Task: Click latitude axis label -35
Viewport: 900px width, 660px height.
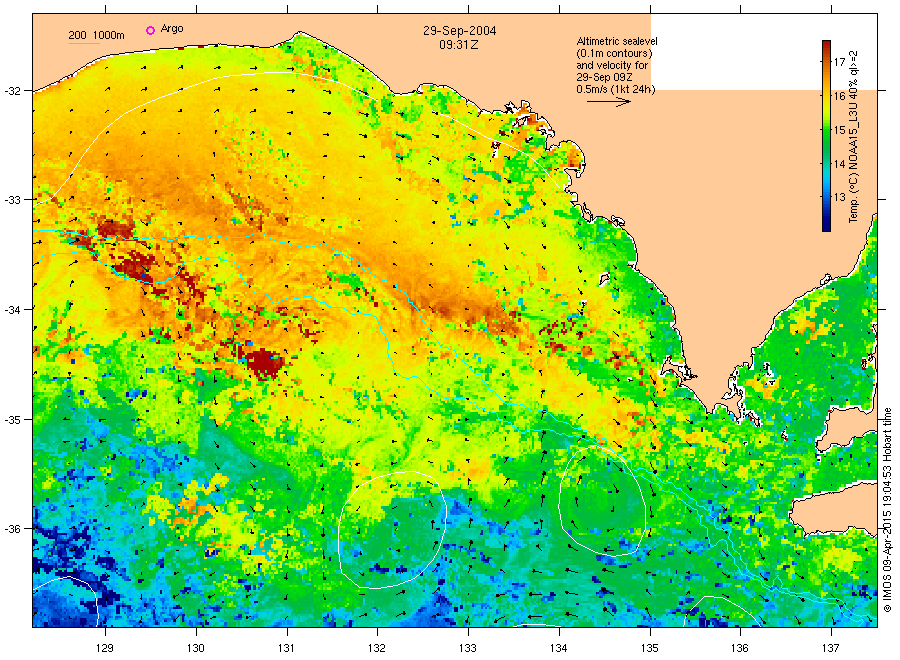Action: (x=12, y=420)
